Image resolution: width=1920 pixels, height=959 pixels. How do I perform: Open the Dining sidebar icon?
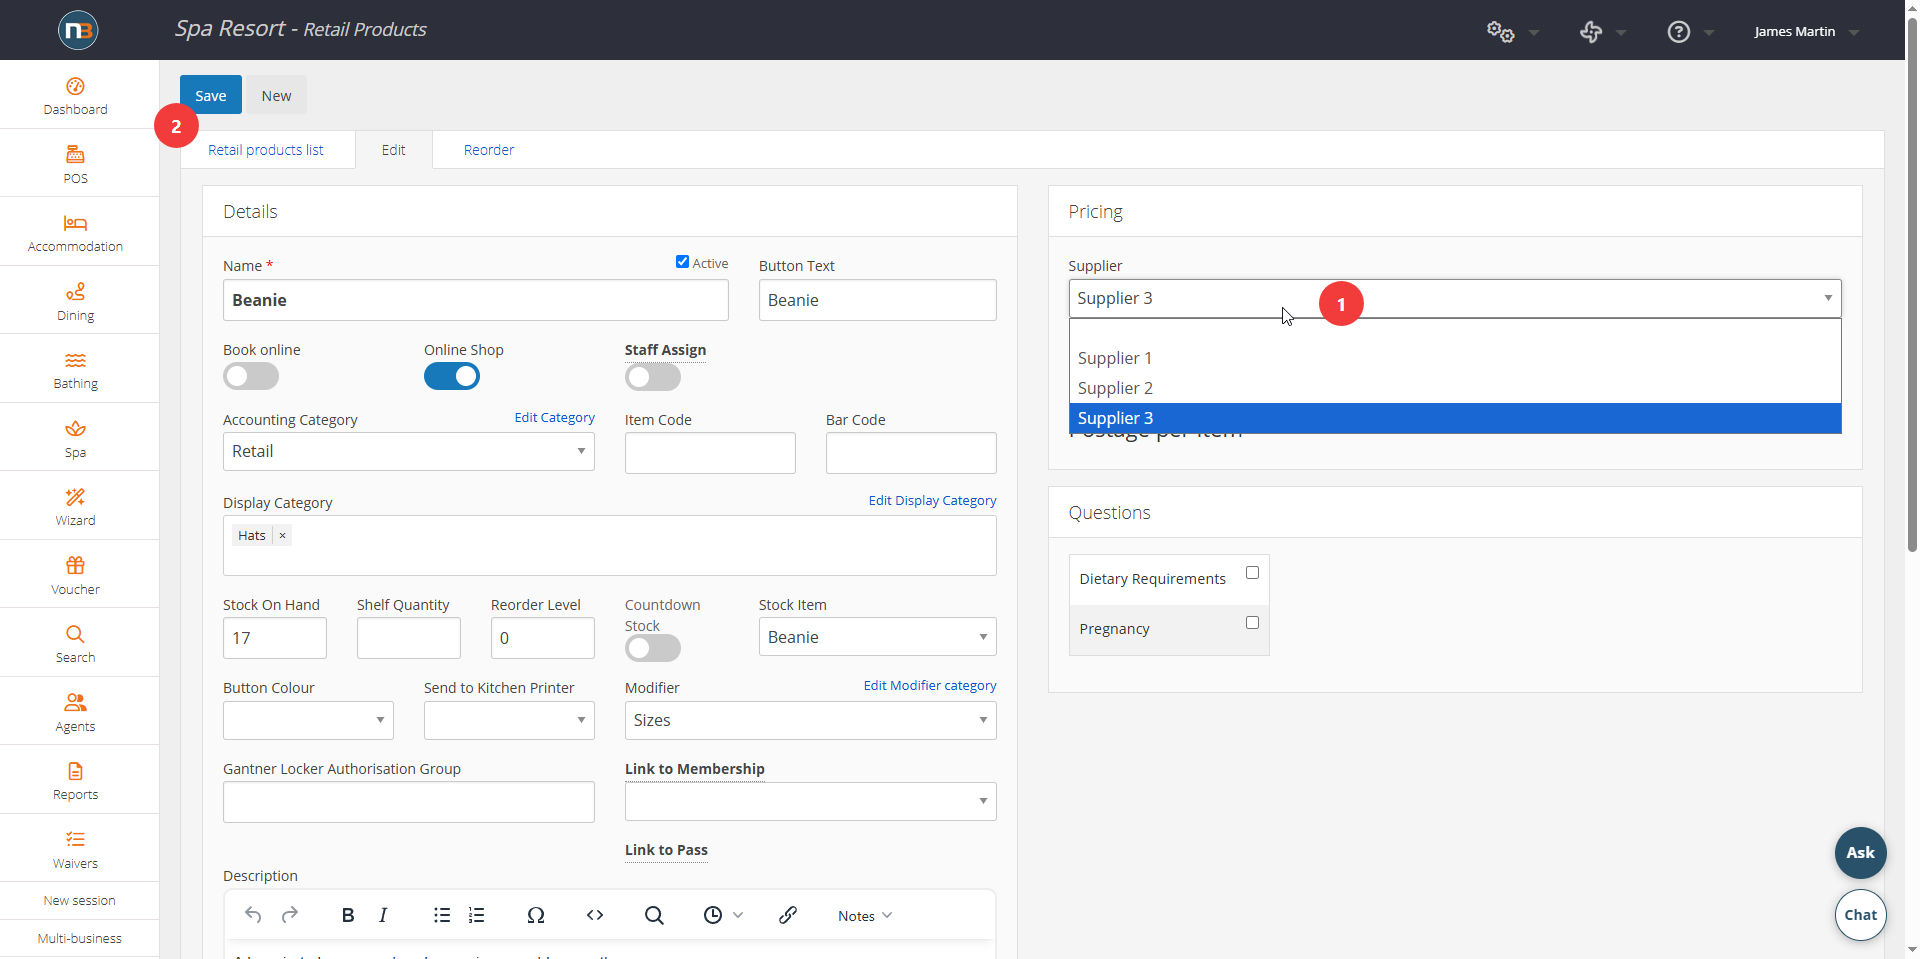tap(75, 292)
